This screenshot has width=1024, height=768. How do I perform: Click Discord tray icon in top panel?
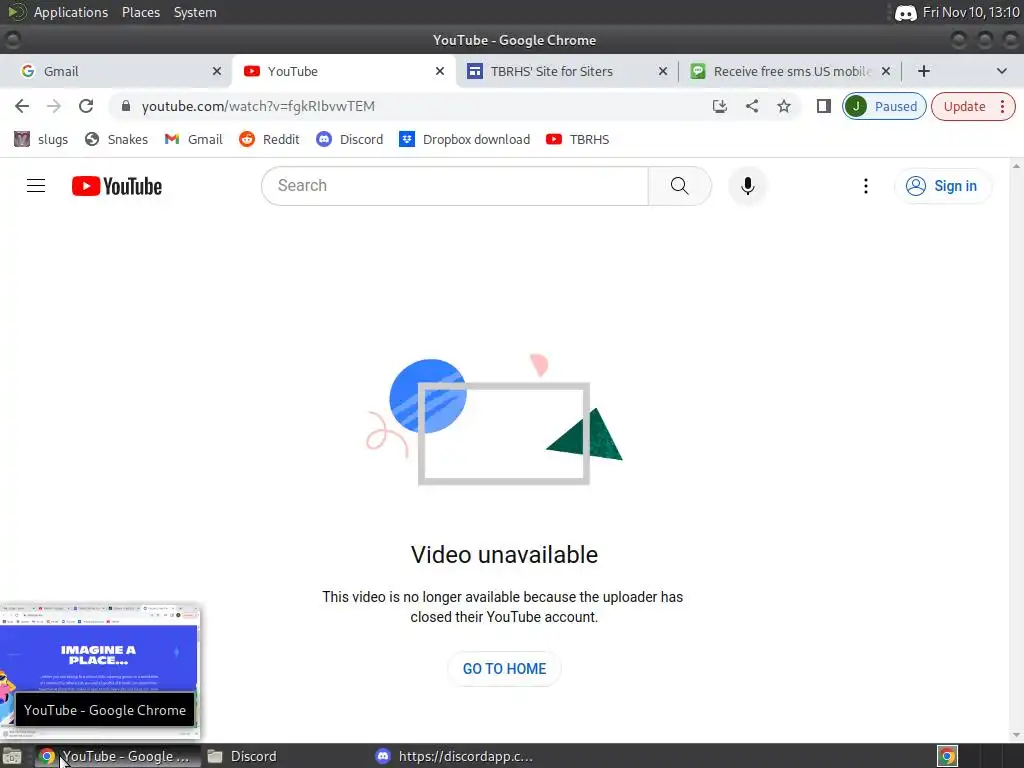point(905,12)
